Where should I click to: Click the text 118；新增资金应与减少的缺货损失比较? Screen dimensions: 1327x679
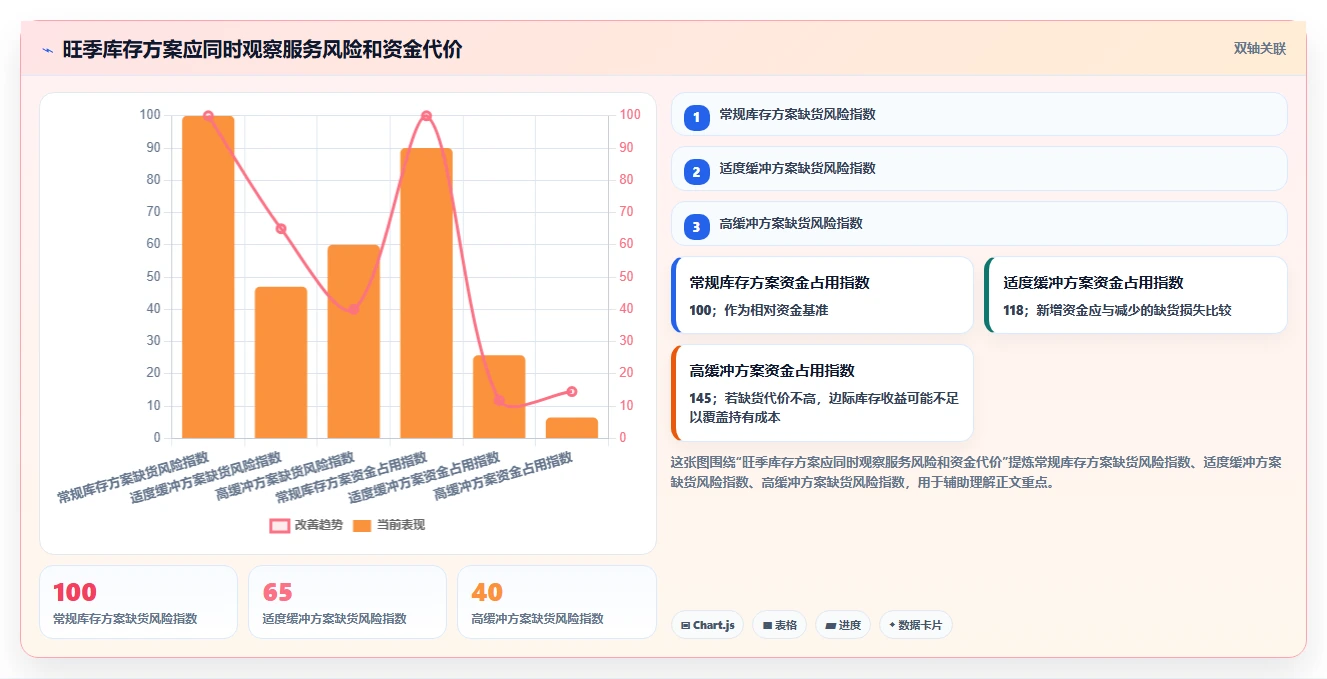[1117, 310]
